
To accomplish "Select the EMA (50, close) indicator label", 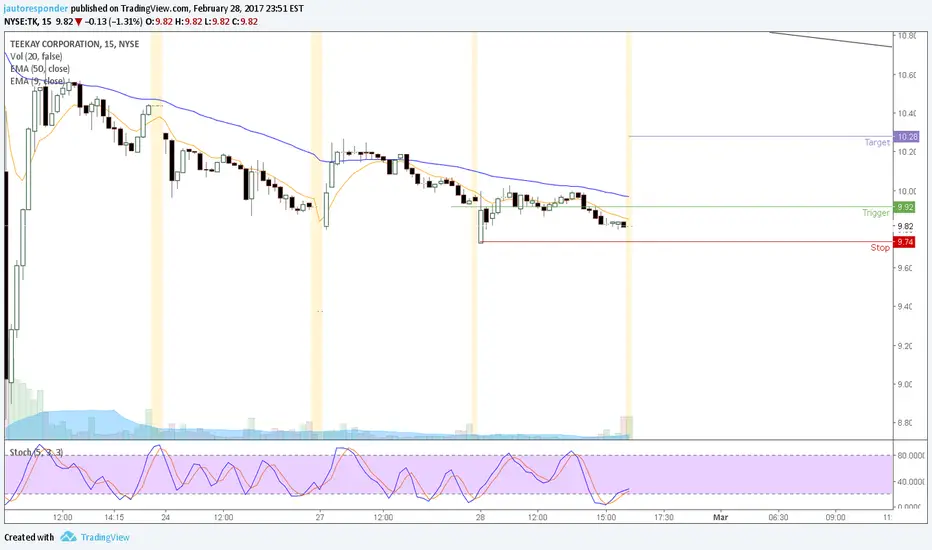I will pos(40,69).
